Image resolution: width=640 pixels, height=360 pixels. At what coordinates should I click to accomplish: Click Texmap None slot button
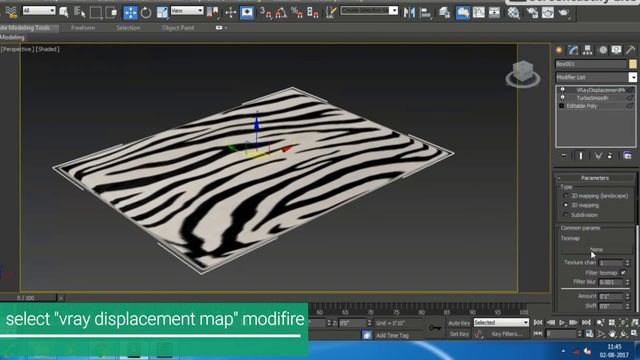coord(596,249)
